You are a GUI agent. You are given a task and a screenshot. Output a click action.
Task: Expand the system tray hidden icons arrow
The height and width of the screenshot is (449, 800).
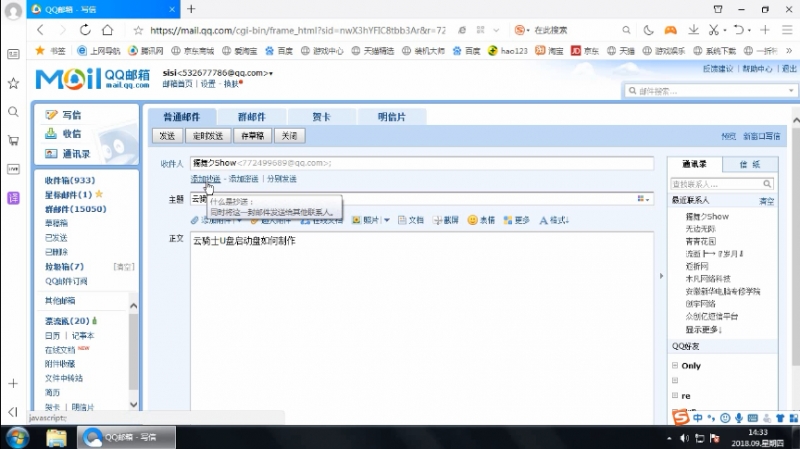[669, 438]
